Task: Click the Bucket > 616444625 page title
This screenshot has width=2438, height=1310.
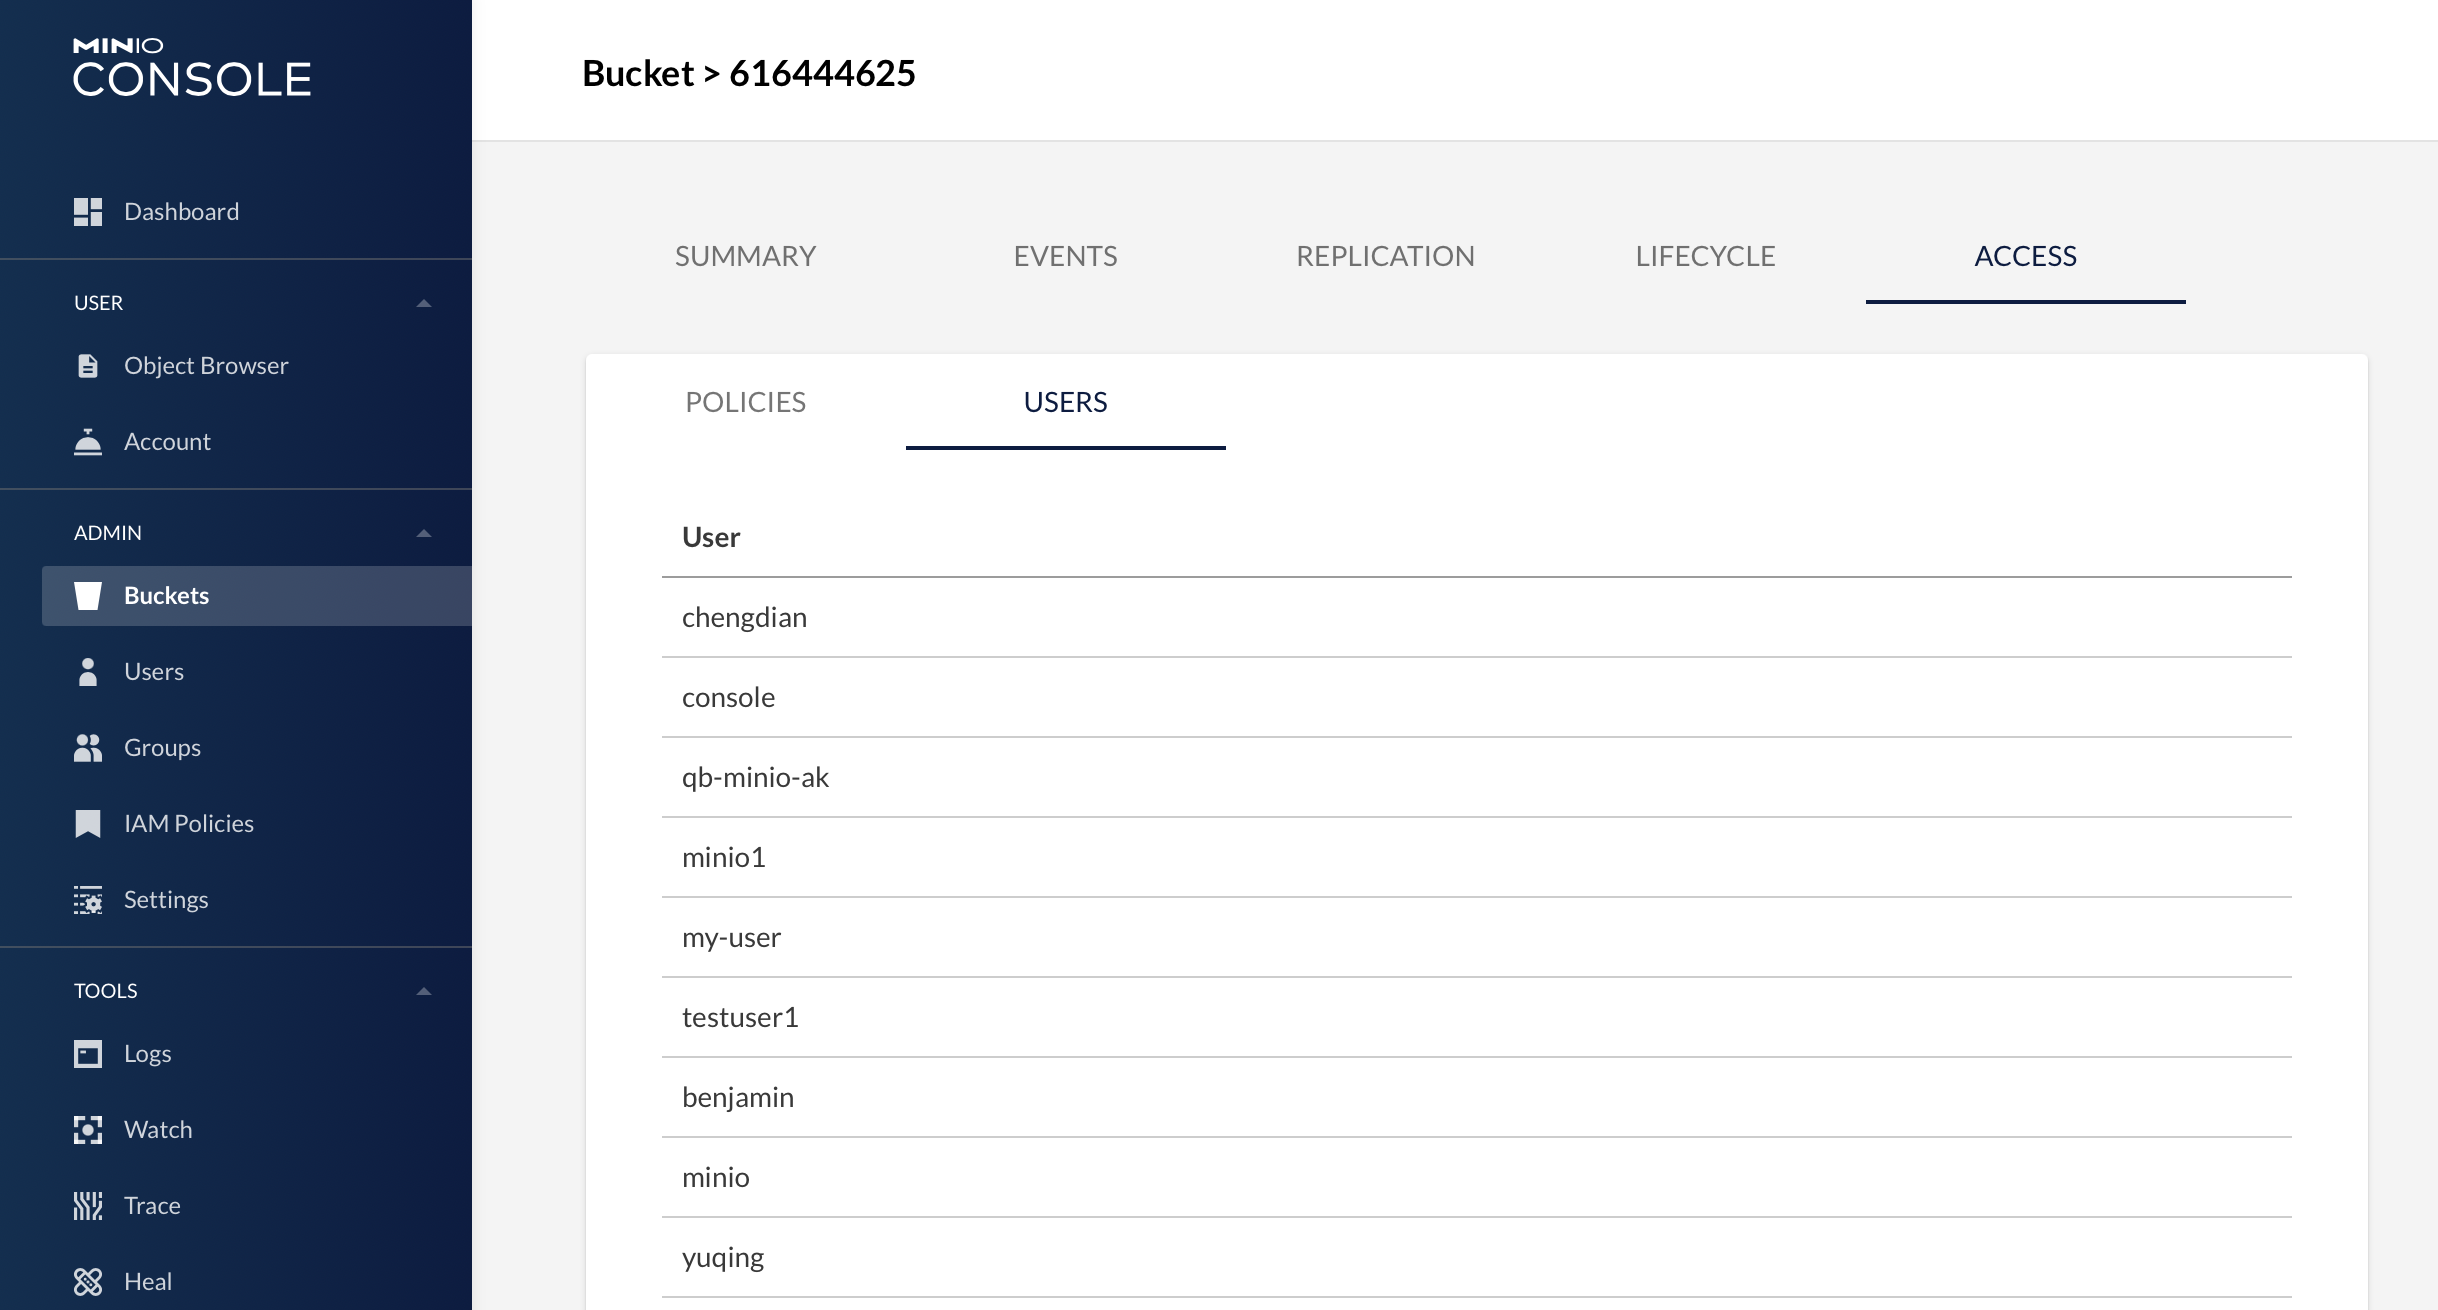Action: tap(749, 73)
